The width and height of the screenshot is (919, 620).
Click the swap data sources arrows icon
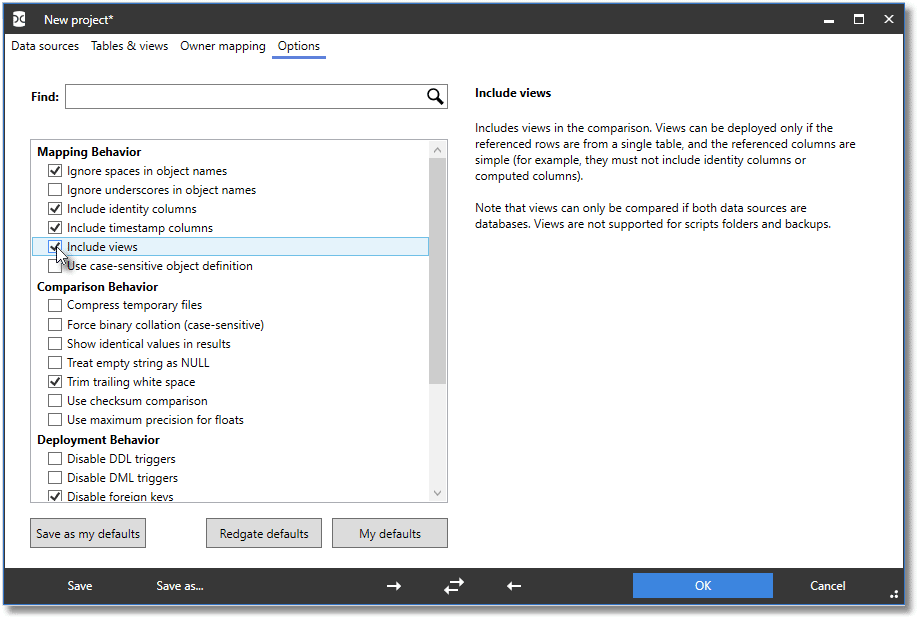[454, 586]
